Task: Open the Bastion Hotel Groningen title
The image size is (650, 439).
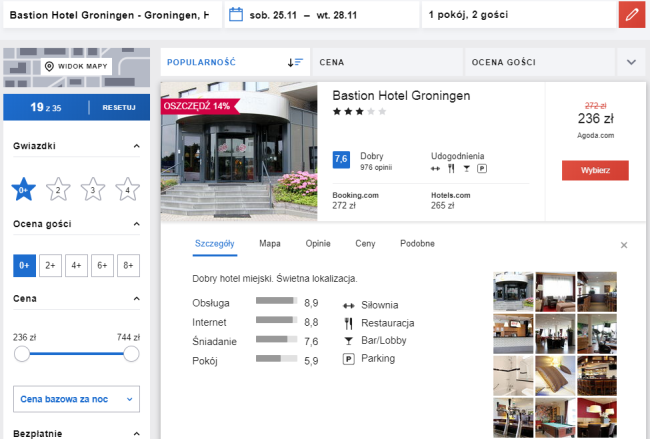Action: click(x=401, y=96)
